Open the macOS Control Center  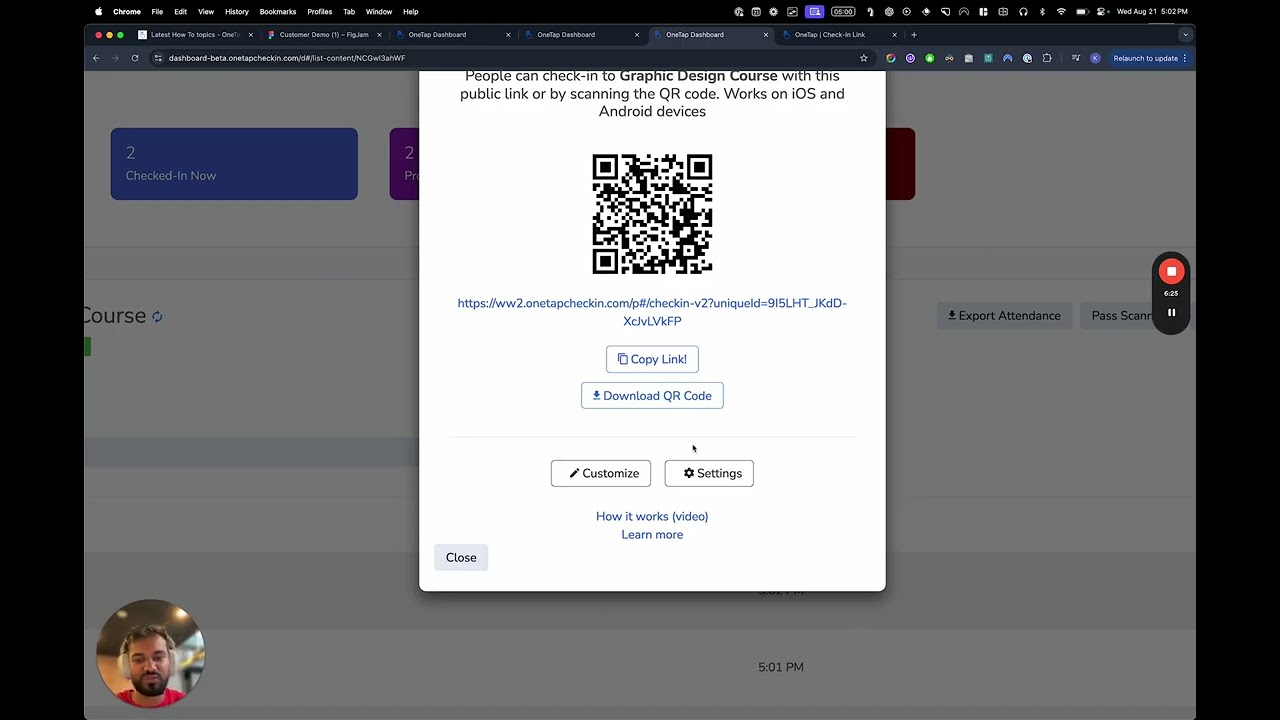click(x=1102, y=12)
